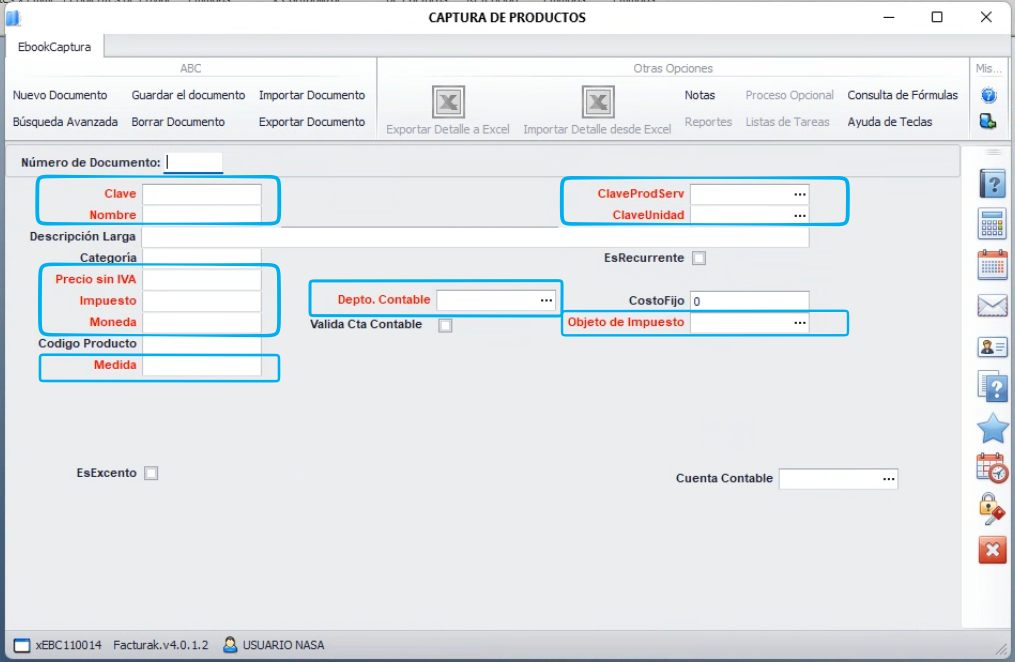The image size is (1015, 662).
Task: Click the user icon beside USUARIO NASA
Action: [x=230, y=645]
